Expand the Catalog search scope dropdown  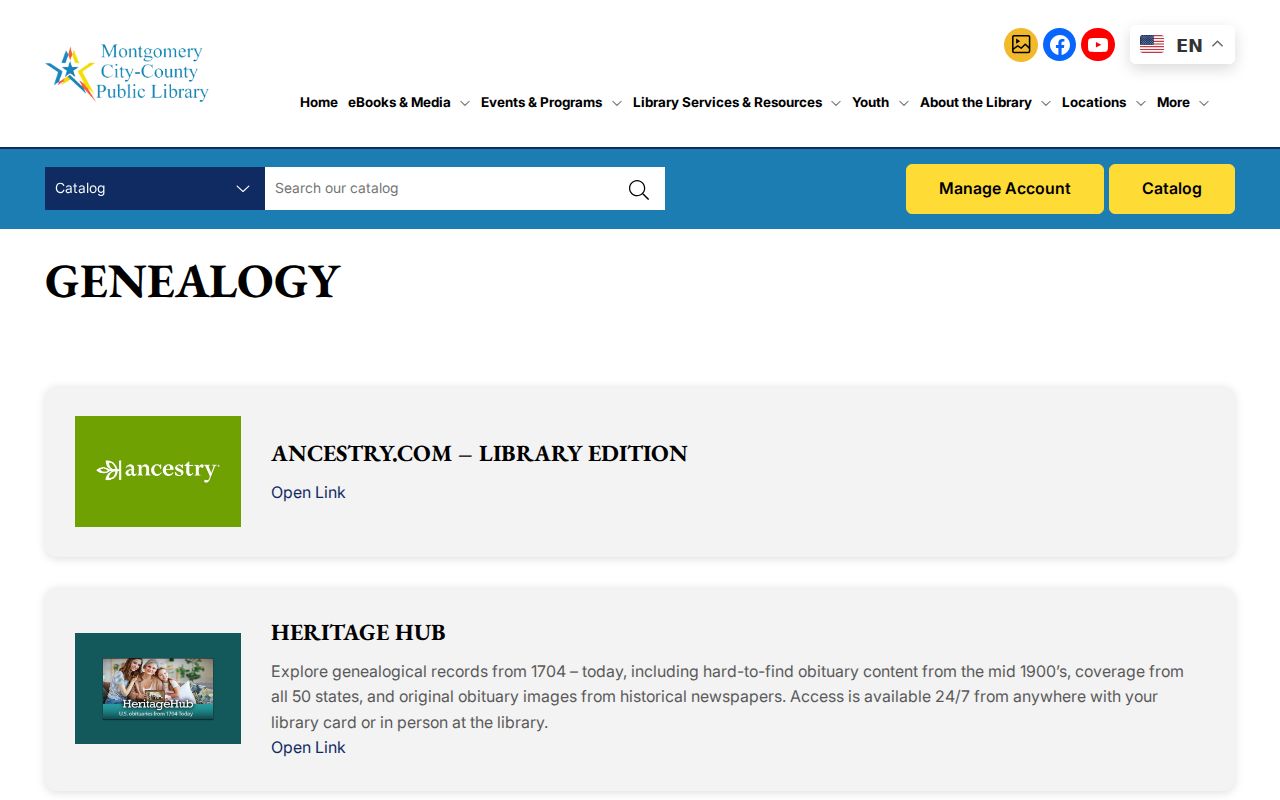pyautogui.click(x=155, y=188)
